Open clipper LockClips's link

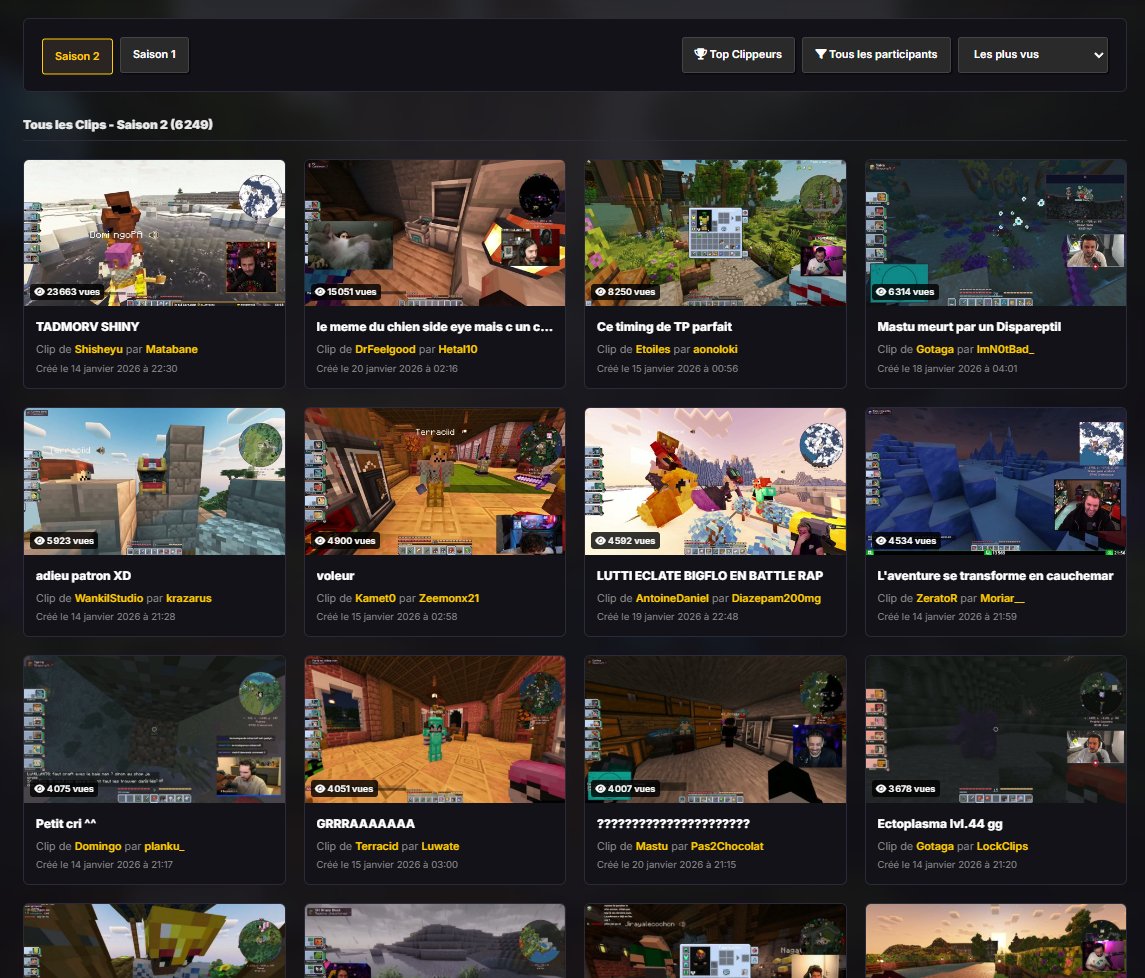(1002, 847)
